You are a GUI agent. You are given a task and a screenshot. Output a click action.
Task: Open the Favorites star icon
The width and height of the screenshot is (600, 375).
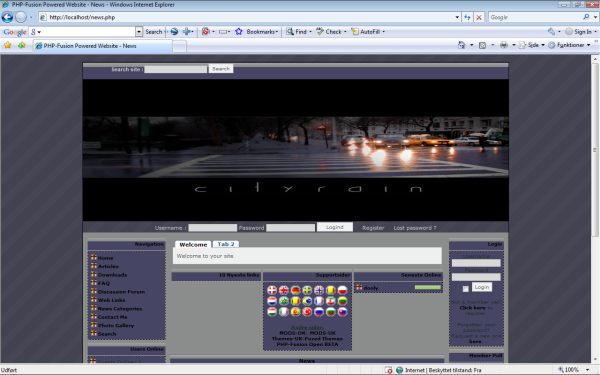click(8, 45)
